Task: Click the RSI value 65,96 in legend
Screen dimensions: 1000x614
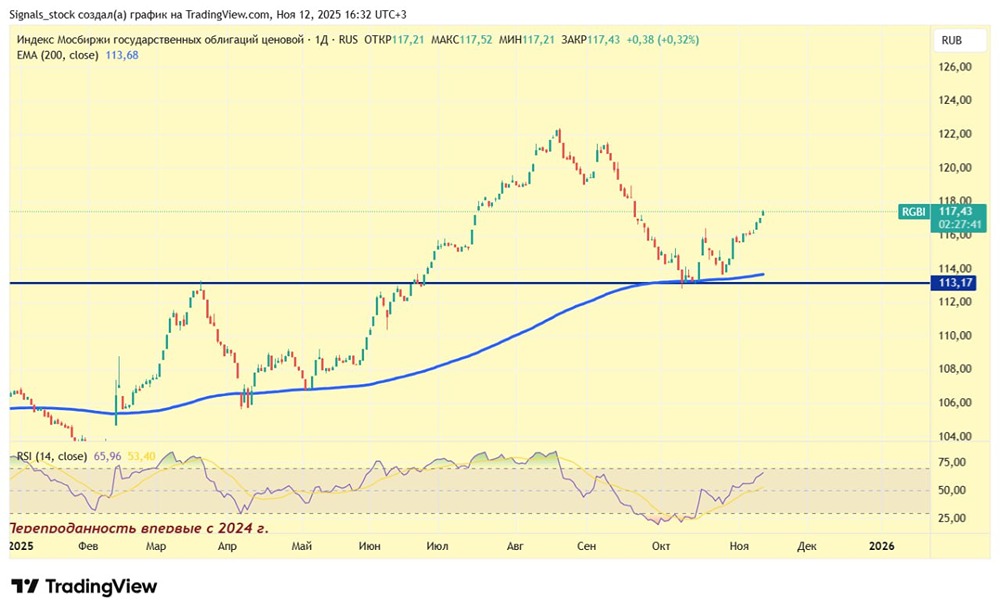Action: click(x=105, y=456)
